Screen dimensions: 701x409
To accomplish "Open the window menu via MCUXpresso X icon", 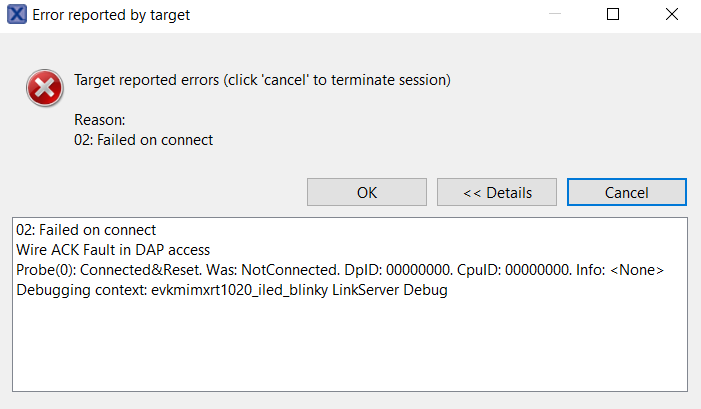I will [x=17, y=14].
